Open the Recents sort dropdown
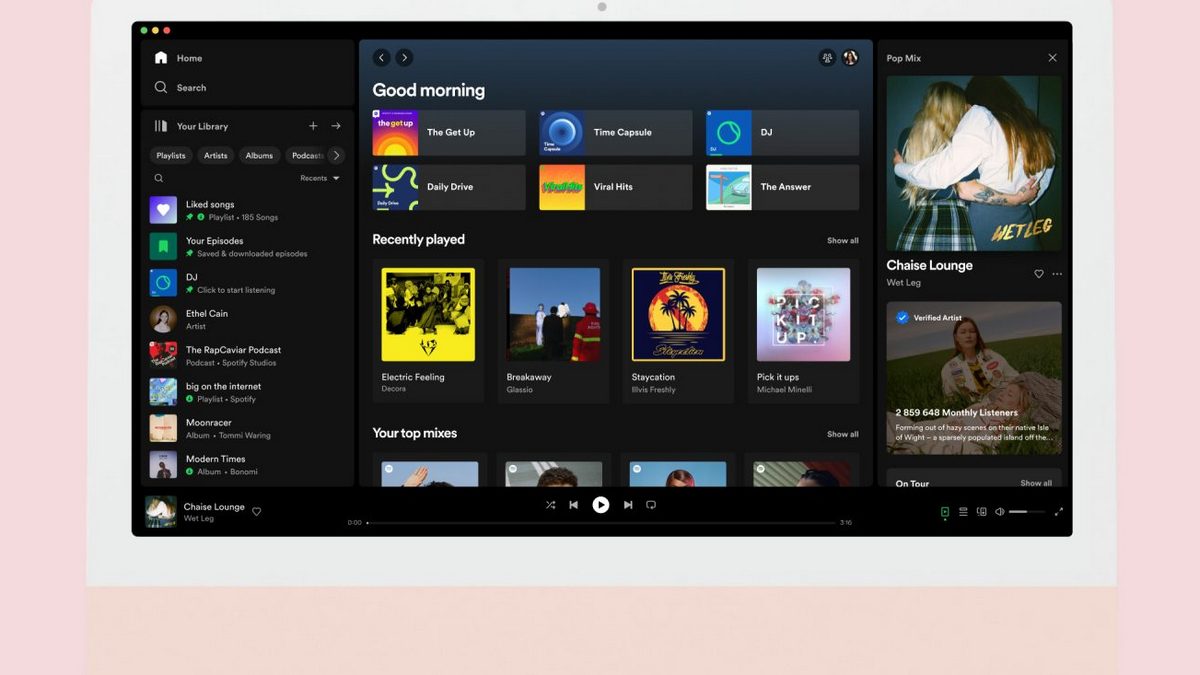The height and width of the screenshot is (675, 1200). 320,178
